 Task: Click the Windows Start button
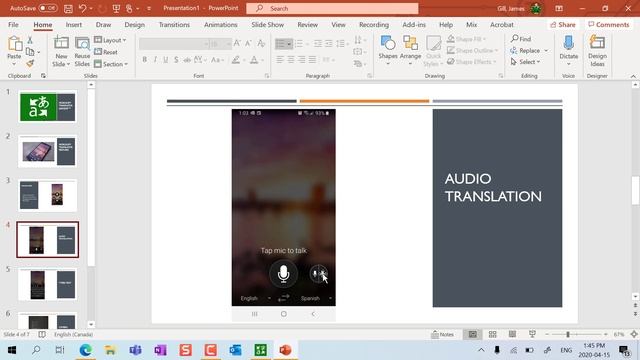[11, 350]
